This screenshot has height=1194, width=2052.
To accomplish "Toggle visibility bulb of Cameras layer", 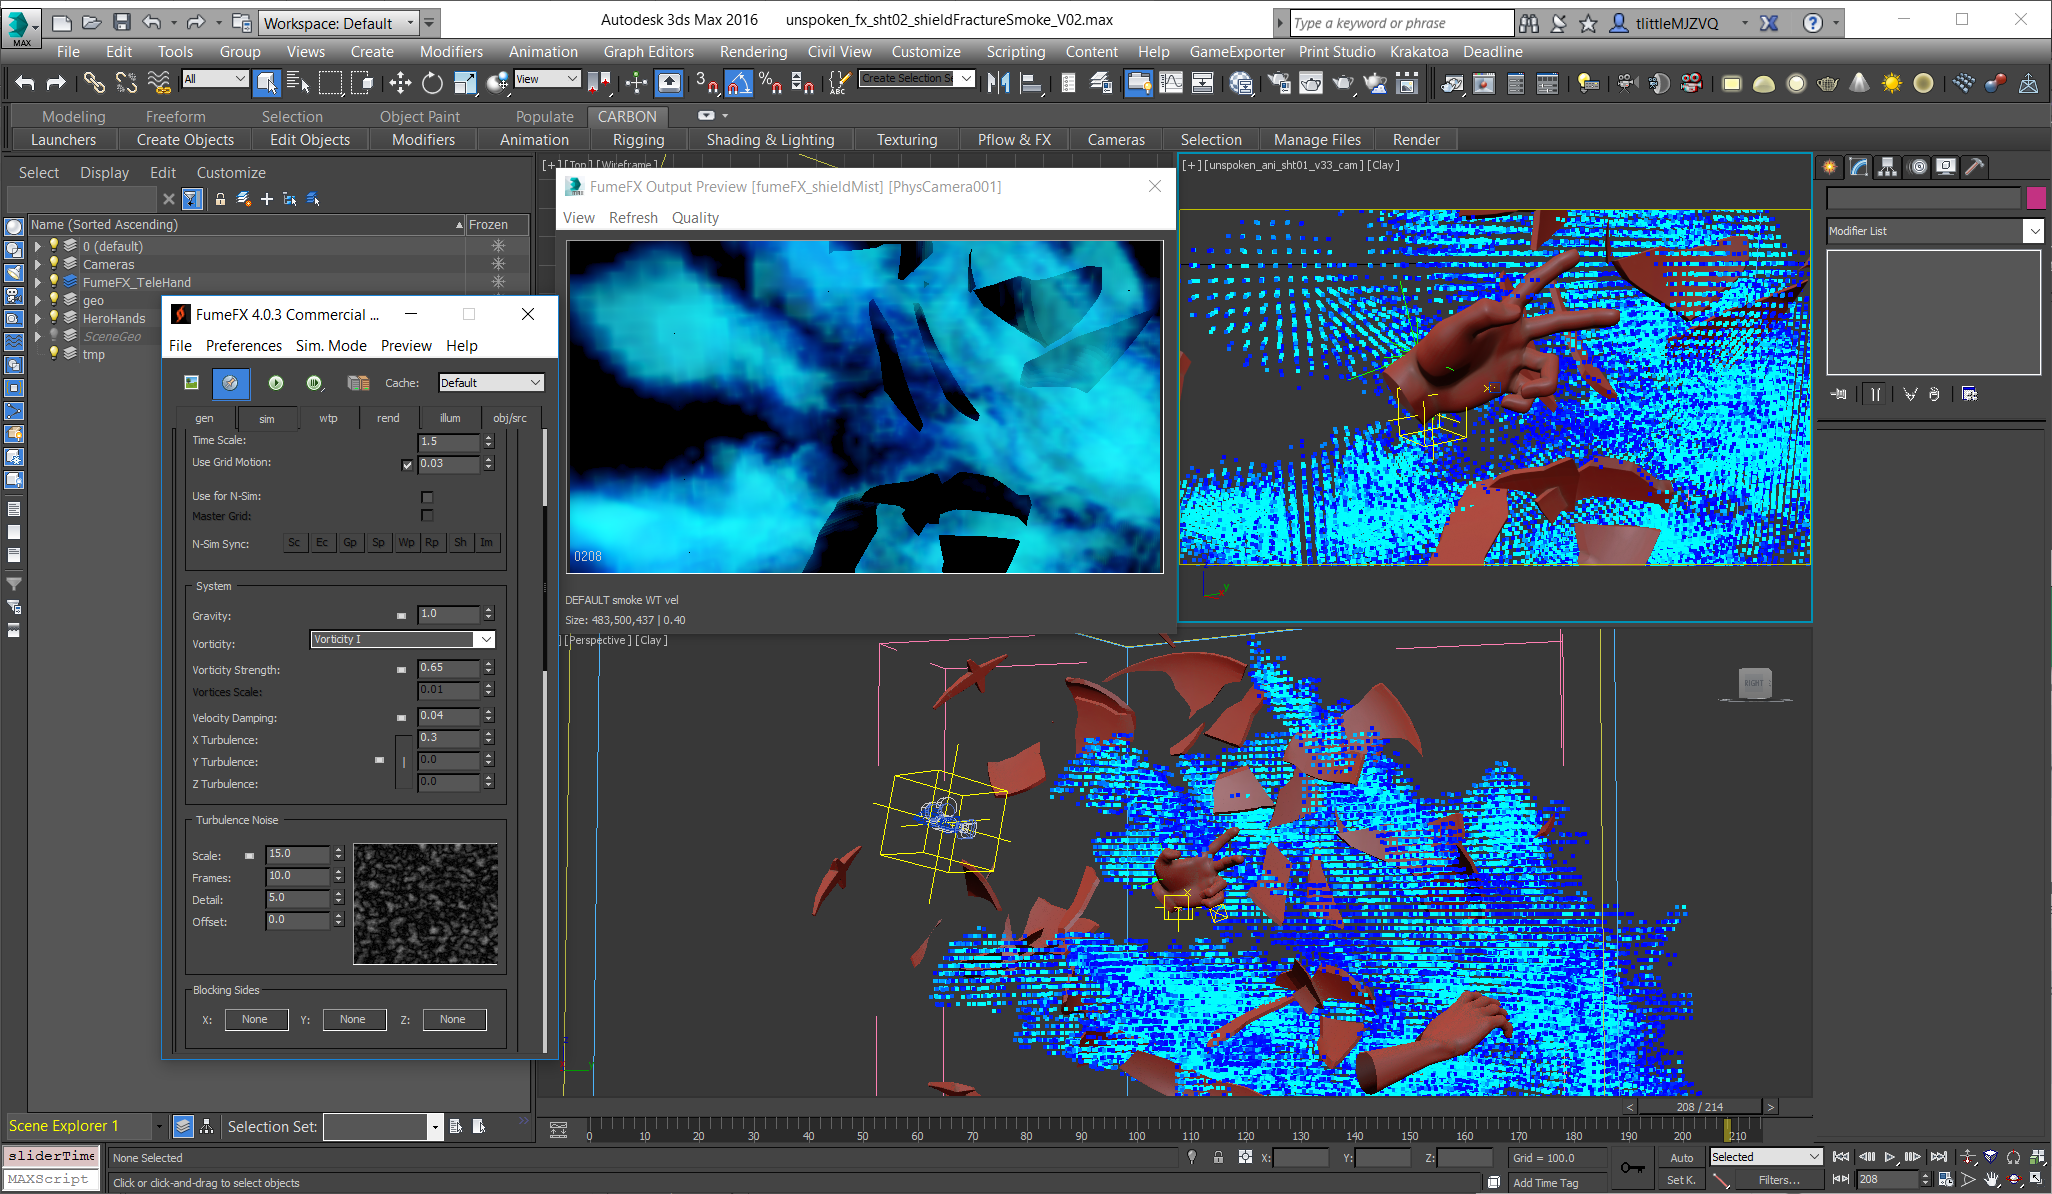I will 54,264.
